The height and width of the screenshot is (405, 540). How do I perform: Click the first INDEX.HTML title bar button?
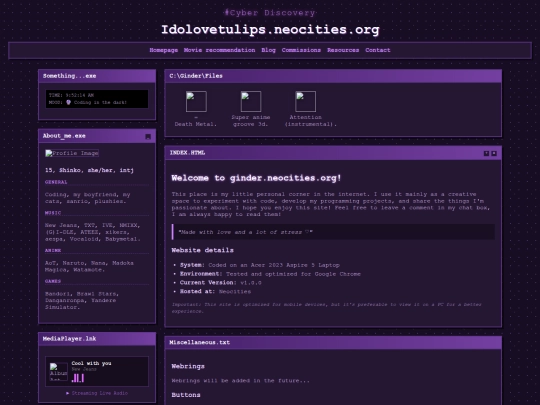click(x=486, y=153)
